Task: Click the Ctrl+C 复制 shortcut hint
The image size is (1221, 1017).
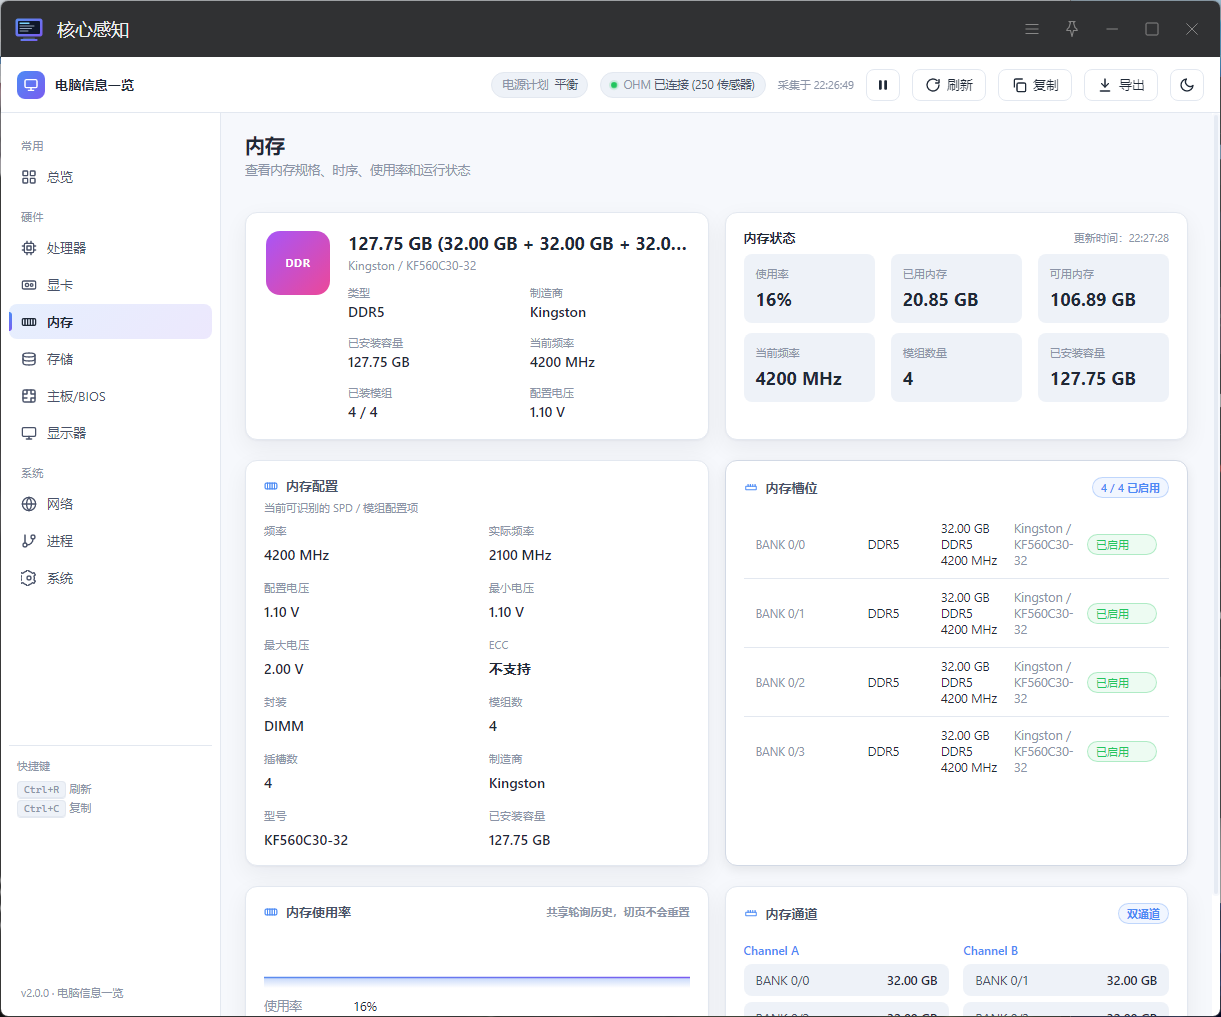Action: (55, 808)
